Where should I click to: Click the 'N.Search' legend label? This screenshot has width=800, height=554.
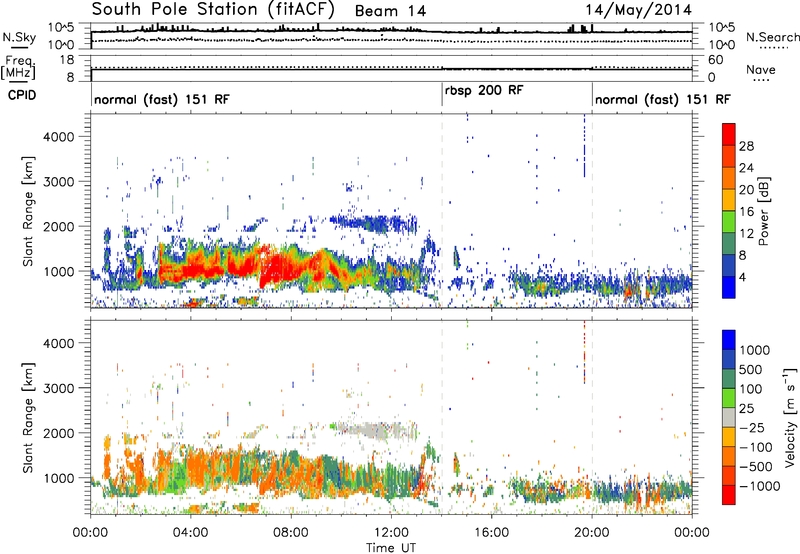(772, 37)
